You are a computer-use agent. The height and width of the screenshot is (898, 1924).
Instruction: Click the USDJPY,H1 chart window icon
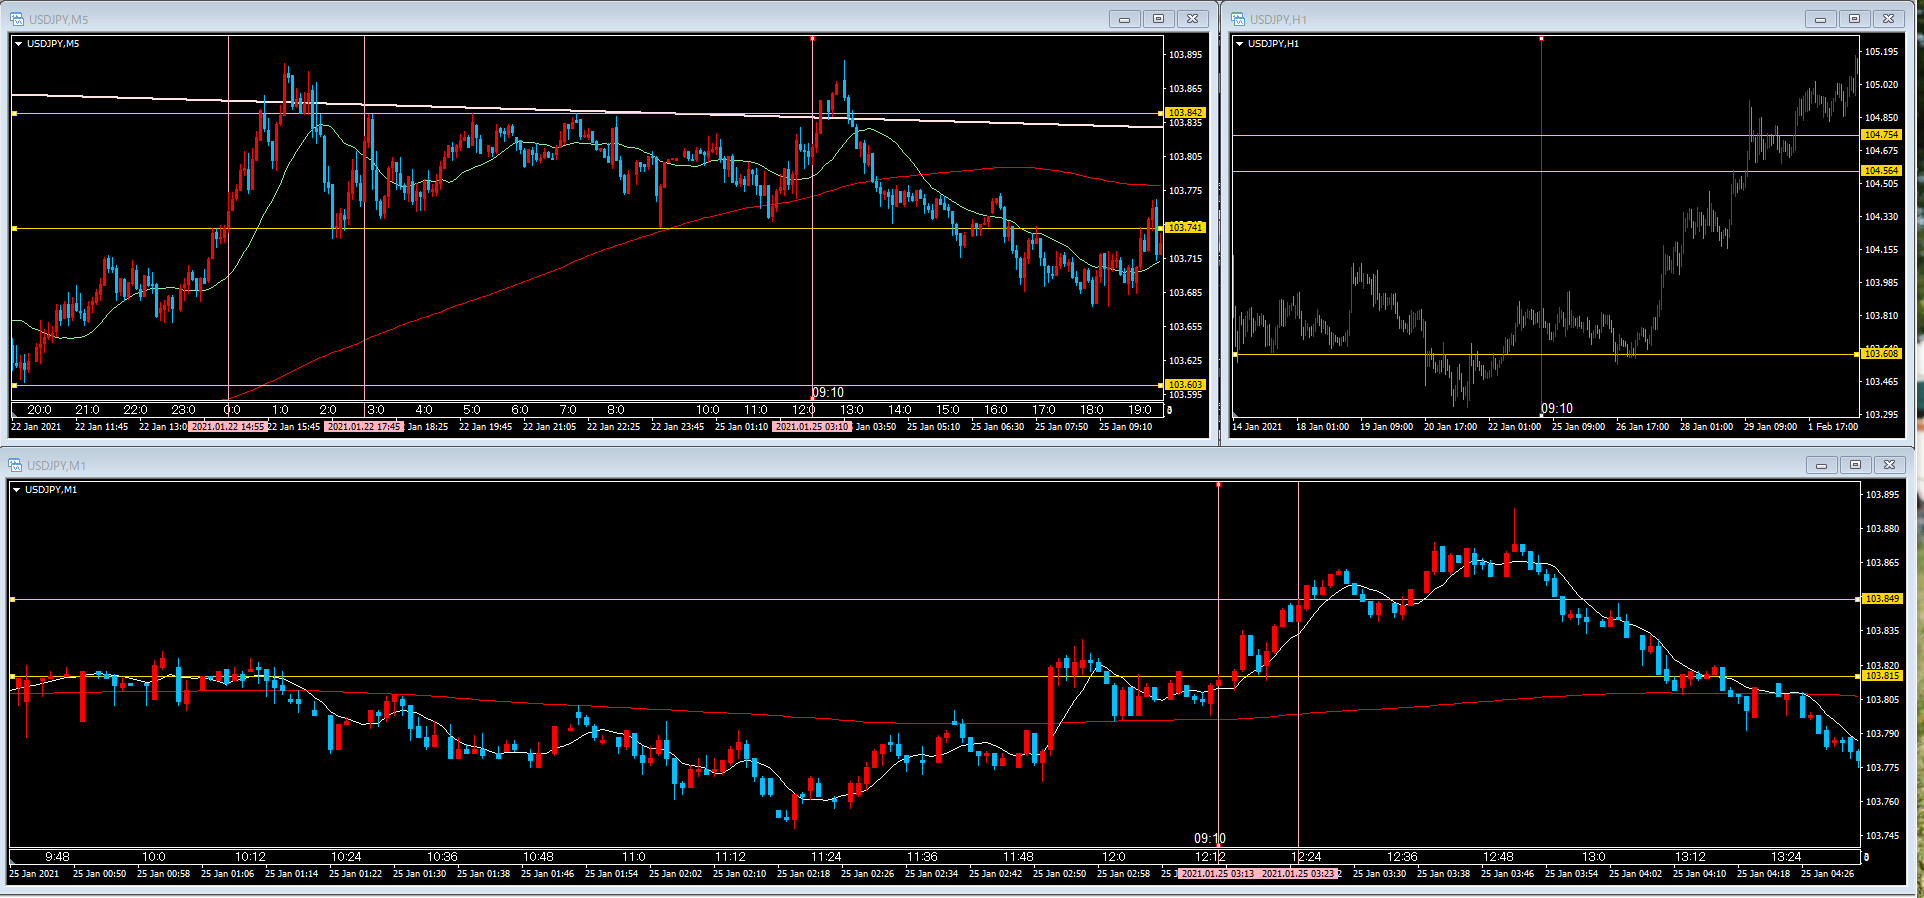click(x=1238, y=19)
